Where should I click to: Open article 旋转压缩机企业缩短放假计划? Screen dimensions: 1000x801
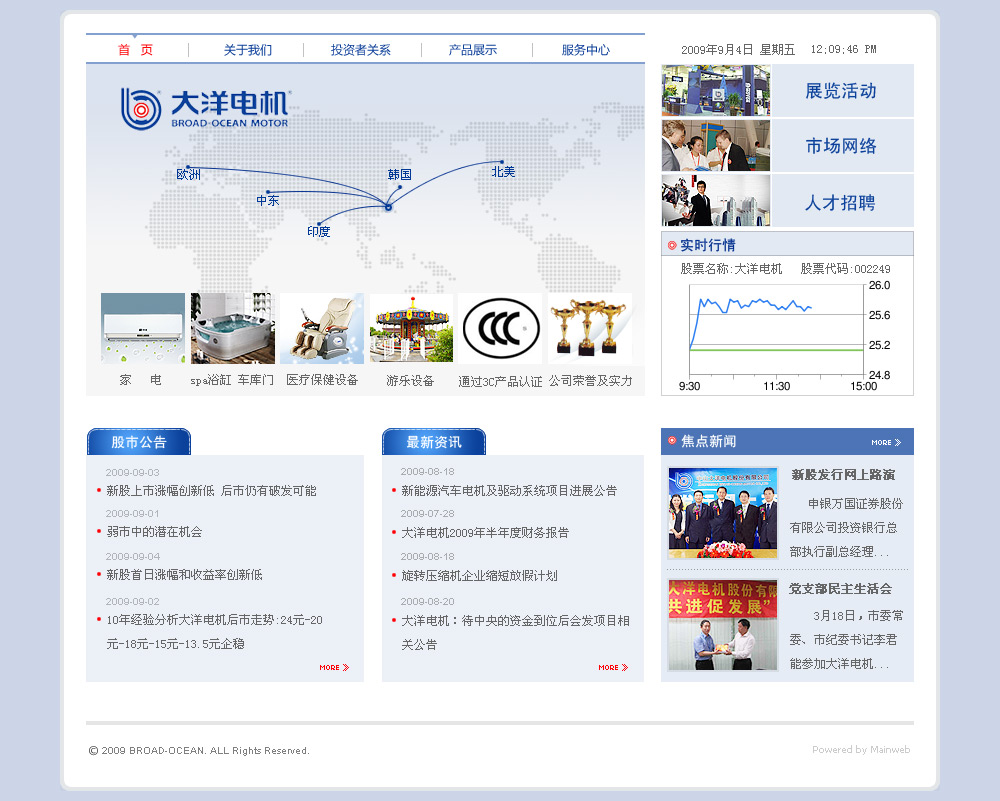[x=479, y=576]
